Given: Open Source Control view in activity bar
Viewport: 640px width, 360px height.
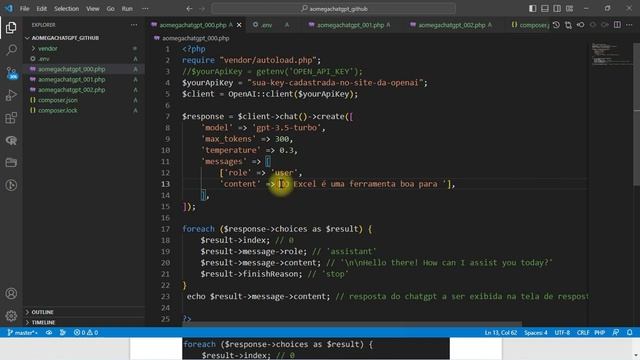Looking at the screenshot, I should pyautogui.click(x=11, y=73).
